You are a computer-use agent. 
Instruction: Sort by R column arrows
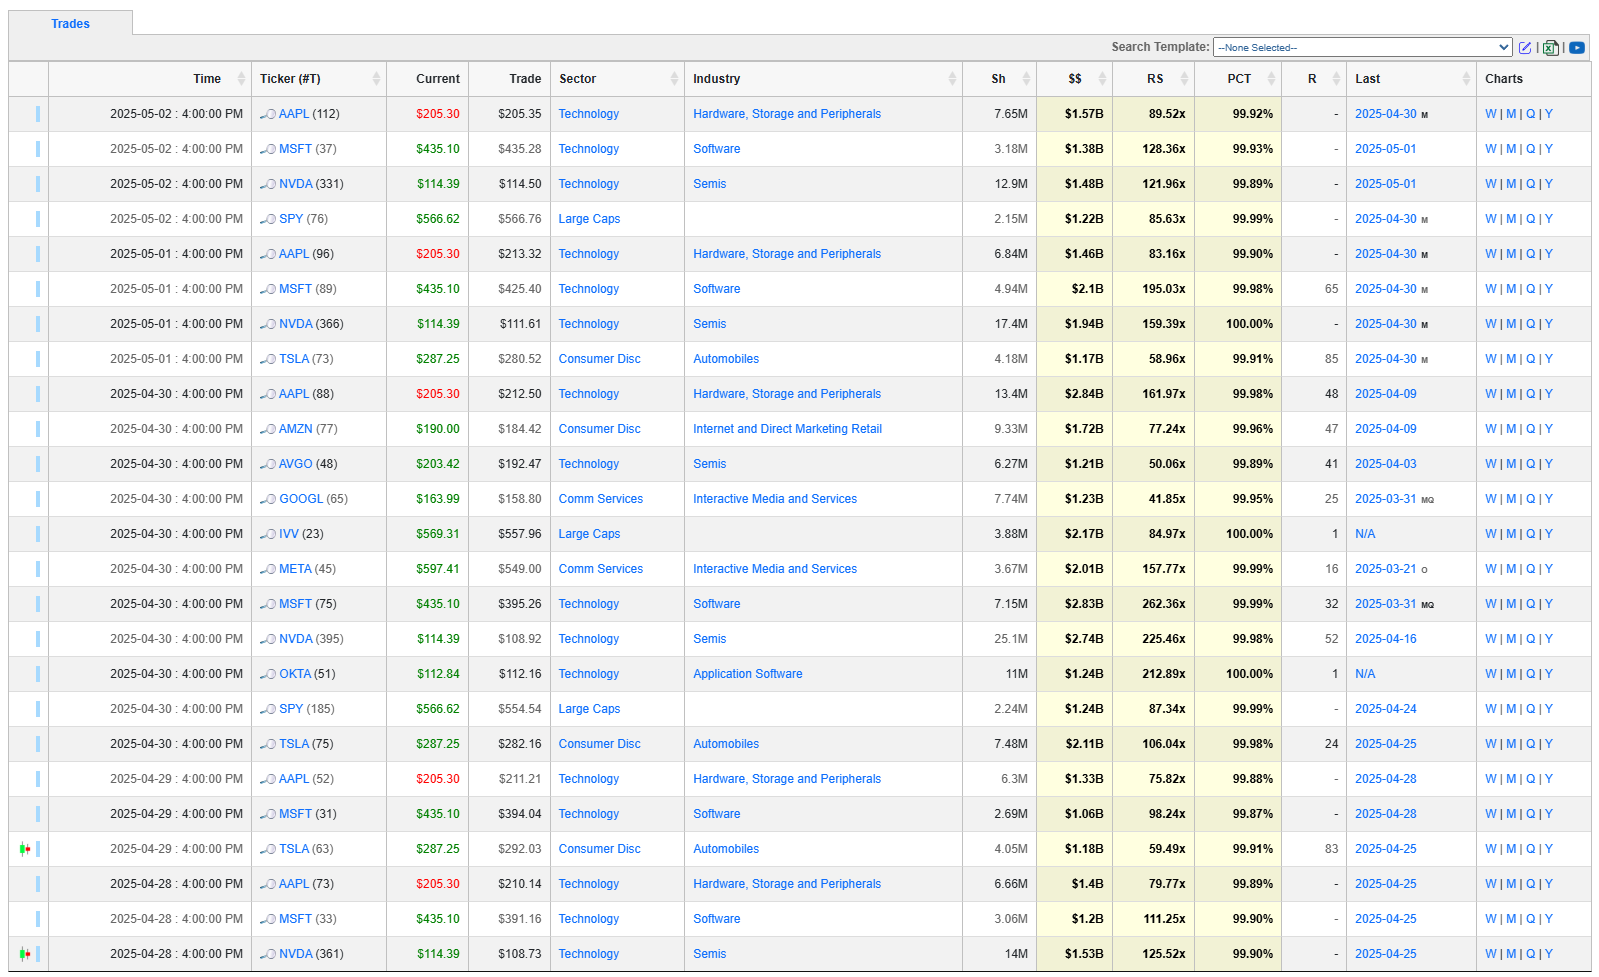click(1336, 79)
